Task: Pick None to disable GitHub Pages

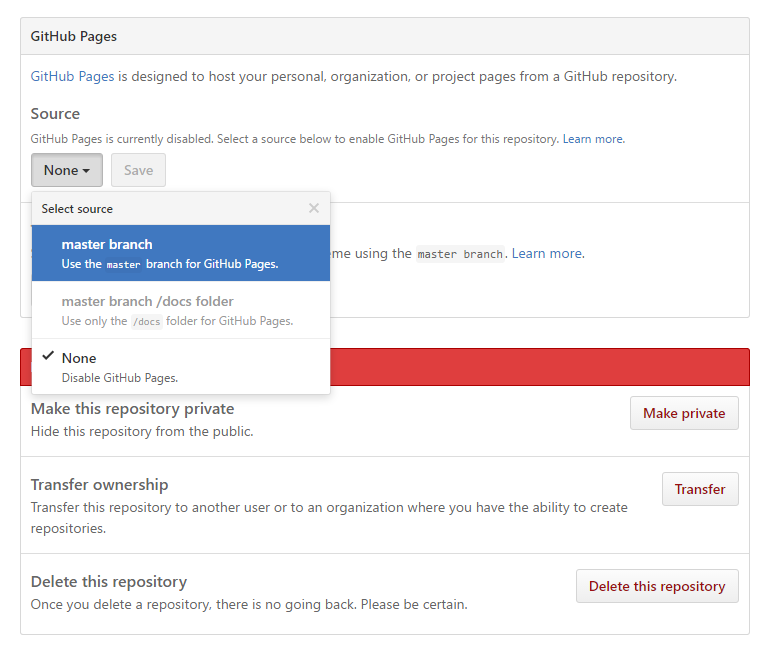Action: (181, 367)
